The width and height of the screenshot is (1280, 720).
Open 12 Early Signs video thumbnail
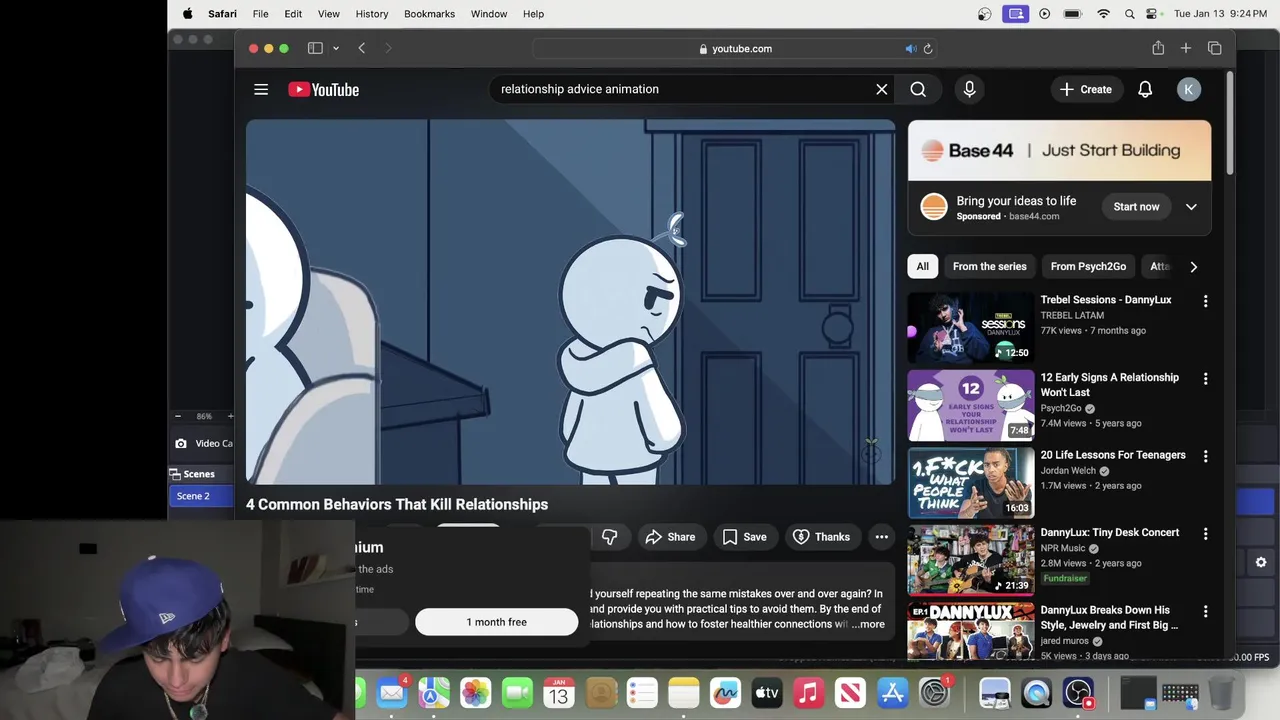[971, 406]
